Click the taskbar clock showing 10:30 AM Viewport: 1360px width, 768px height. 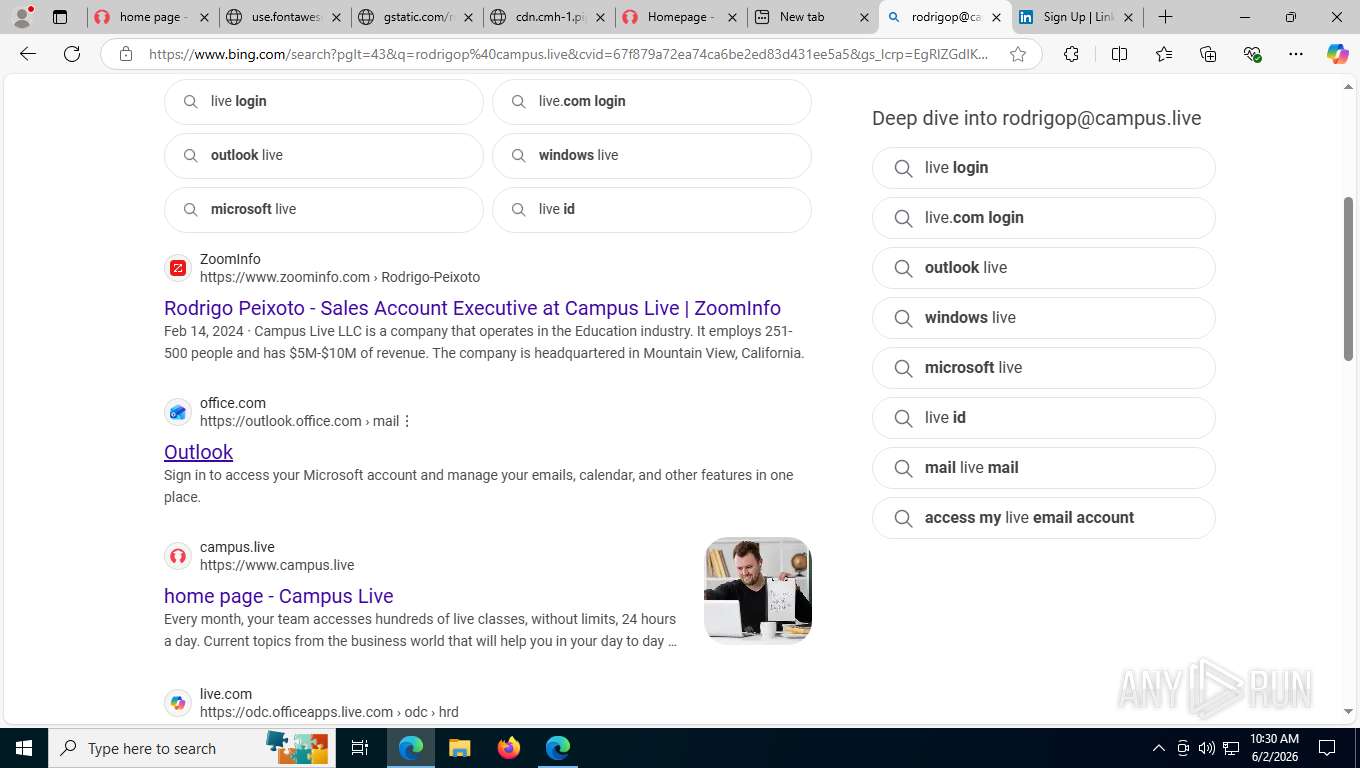point(1274,748)
